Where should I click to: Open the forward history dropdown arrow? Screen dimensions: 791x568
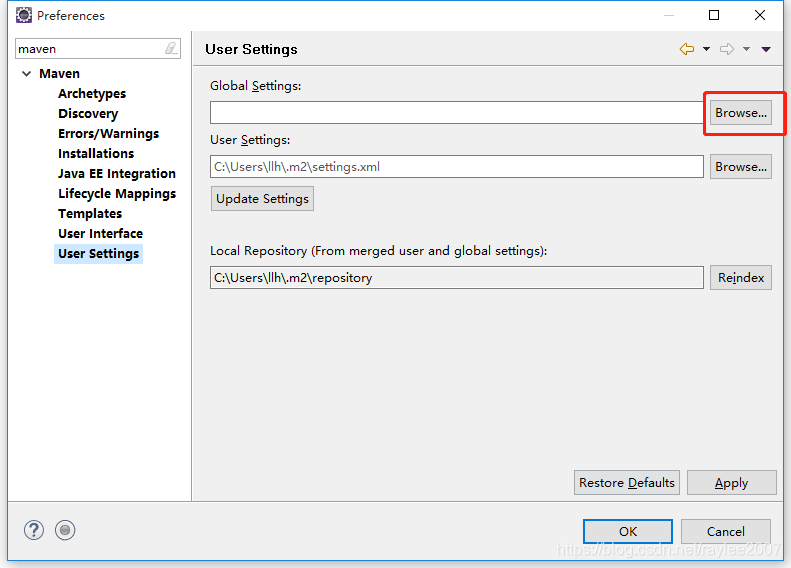pyautogui.click(x=747, y=49)
